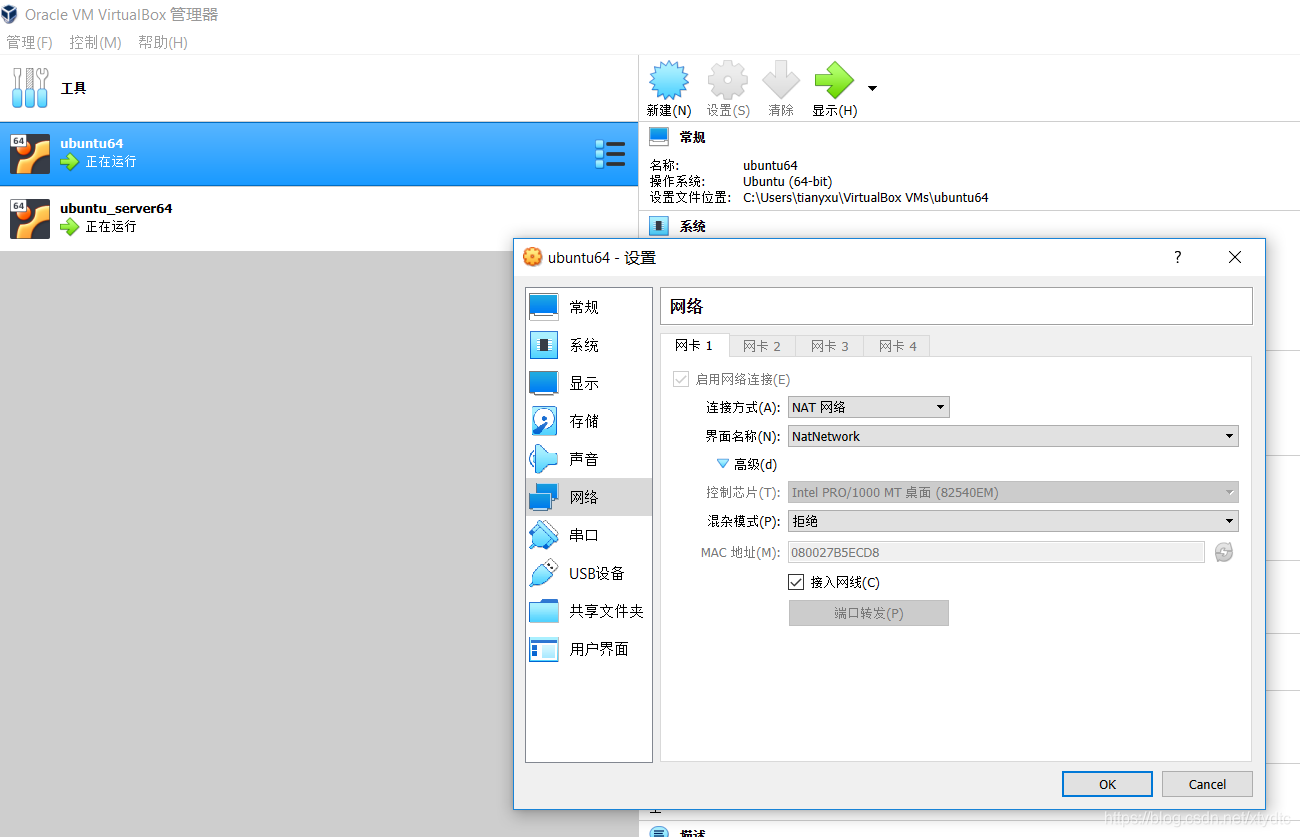
Task: Click Storage (存储) disk icon in sidebar
Action: click(x=544, y=421)
